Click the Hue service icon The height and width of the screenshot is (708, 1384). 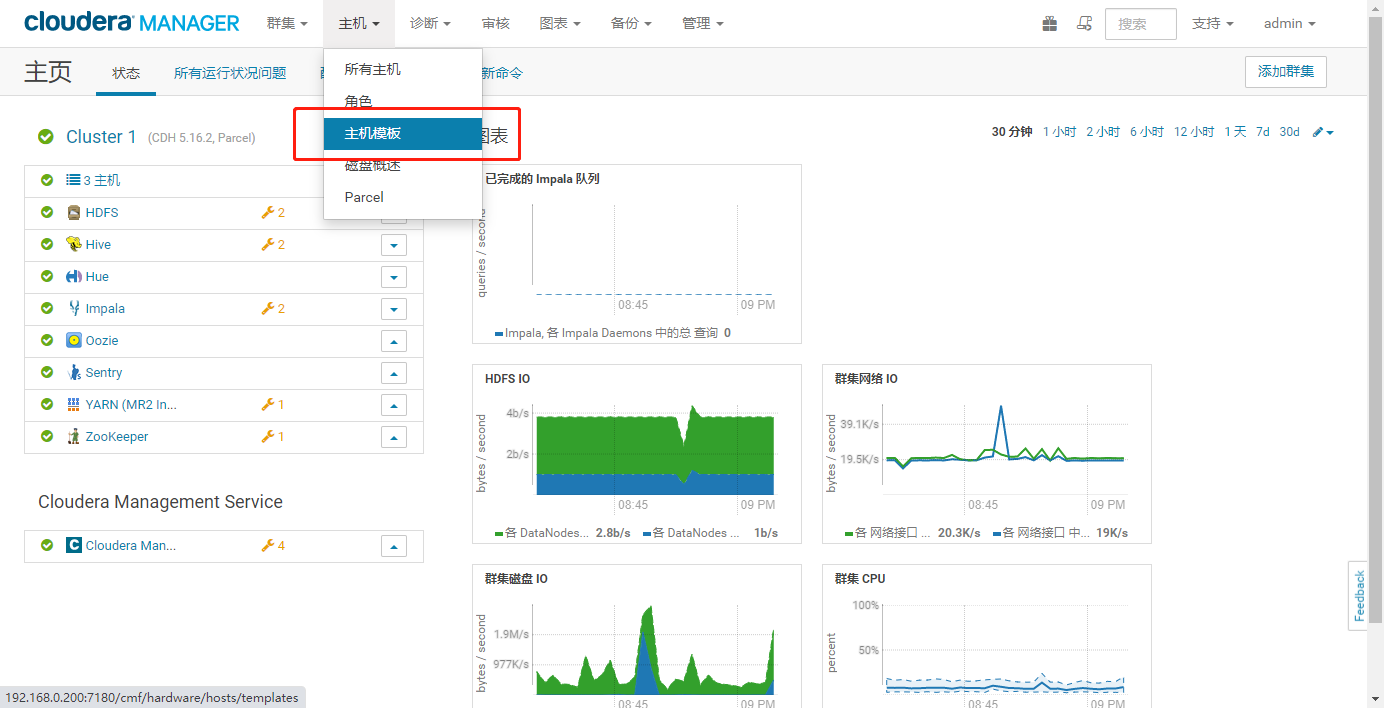[74, 276]
